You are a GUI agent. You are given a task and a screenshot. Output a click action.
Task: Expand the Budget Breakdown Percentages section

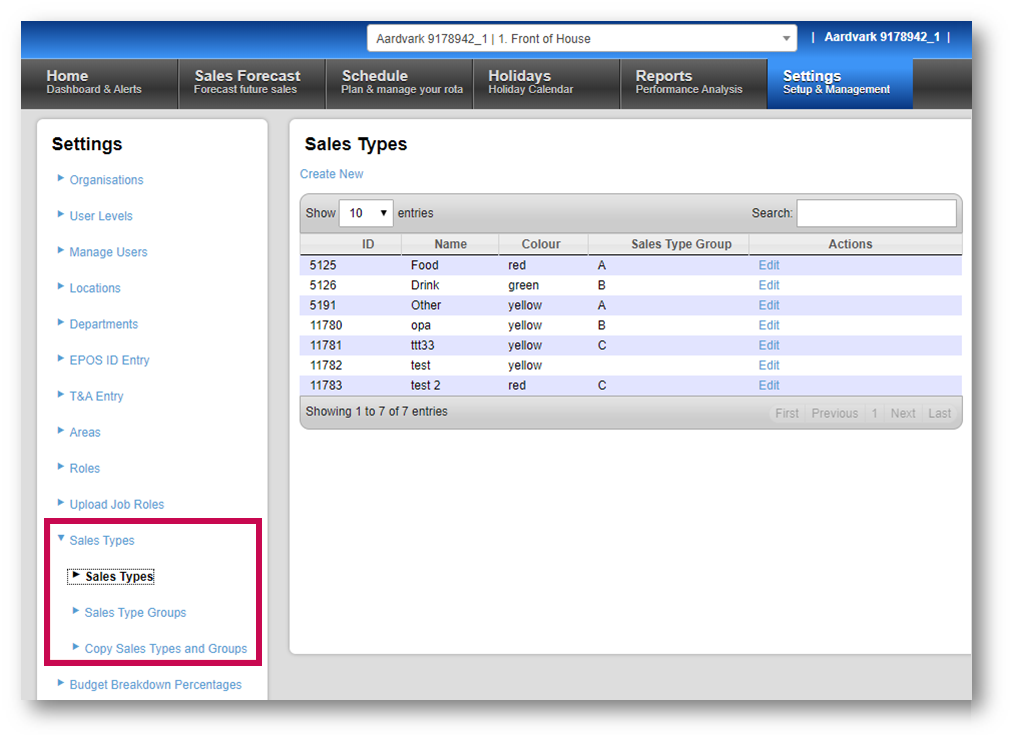coord(155,685)
